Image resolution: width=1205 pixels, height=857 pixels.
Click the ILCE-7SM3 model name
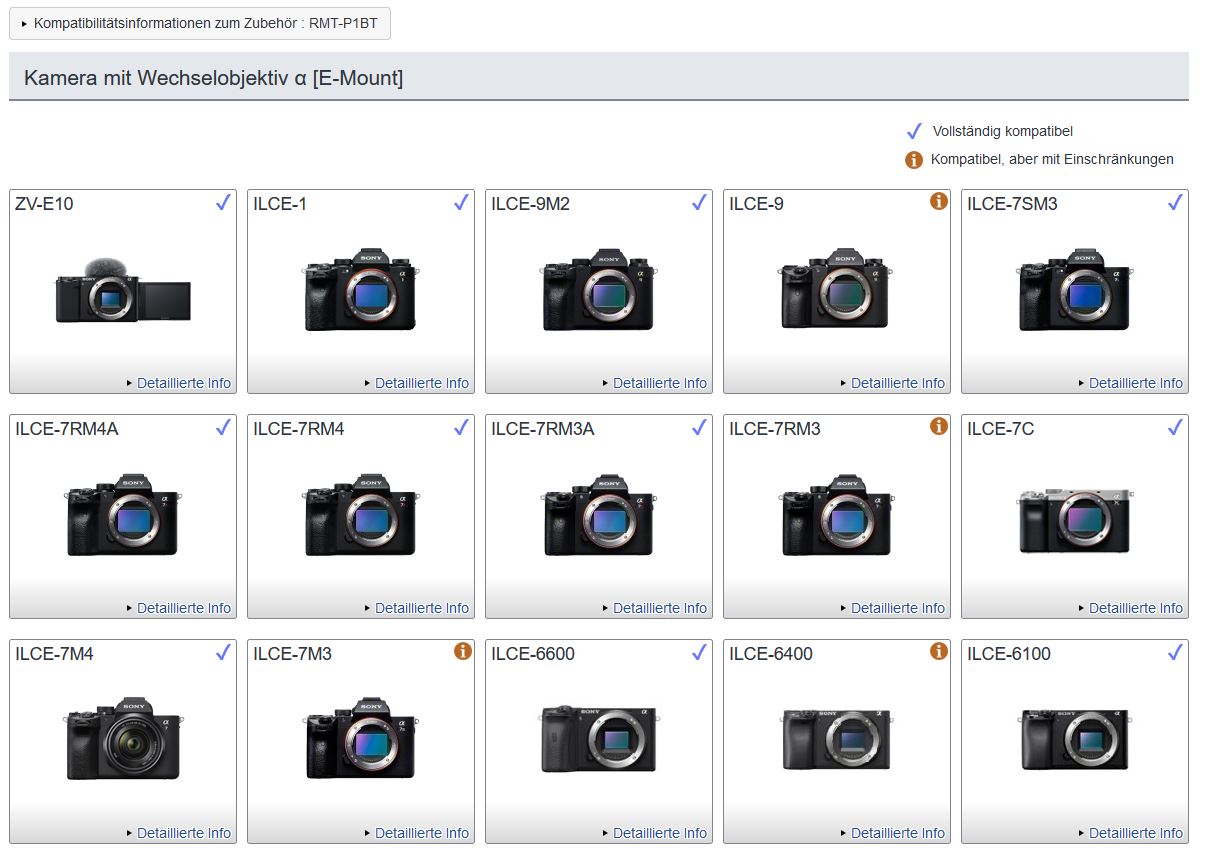pos(1012,204)
